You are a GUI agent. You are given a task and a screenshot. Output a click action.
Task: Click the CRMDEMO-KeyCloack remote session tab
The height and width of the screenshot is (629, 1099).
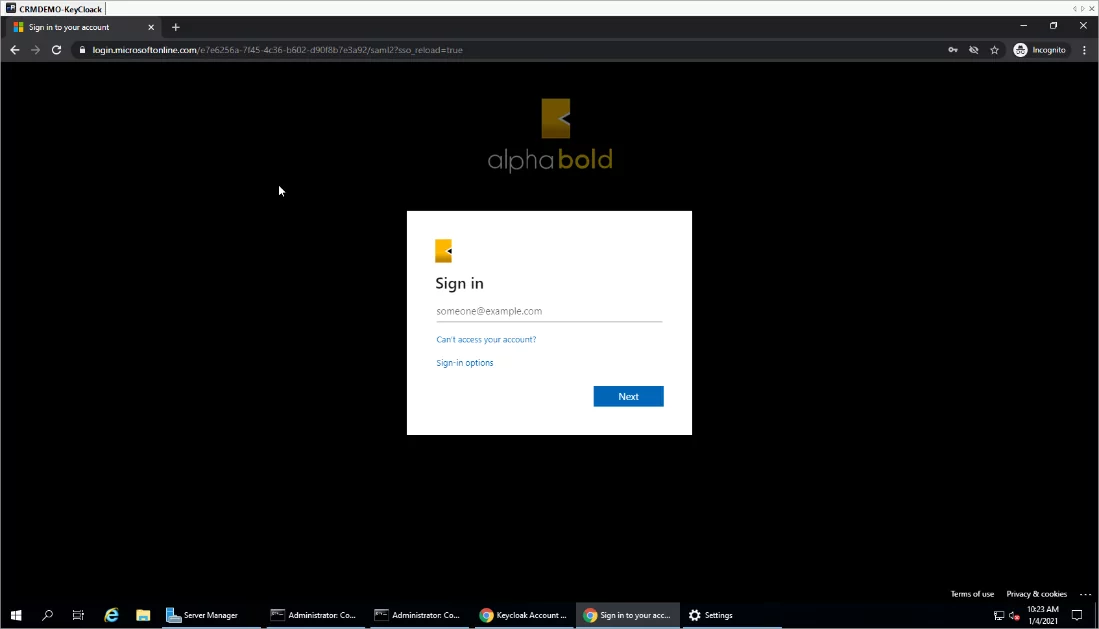pyautogui.click(x=54, y=8)
